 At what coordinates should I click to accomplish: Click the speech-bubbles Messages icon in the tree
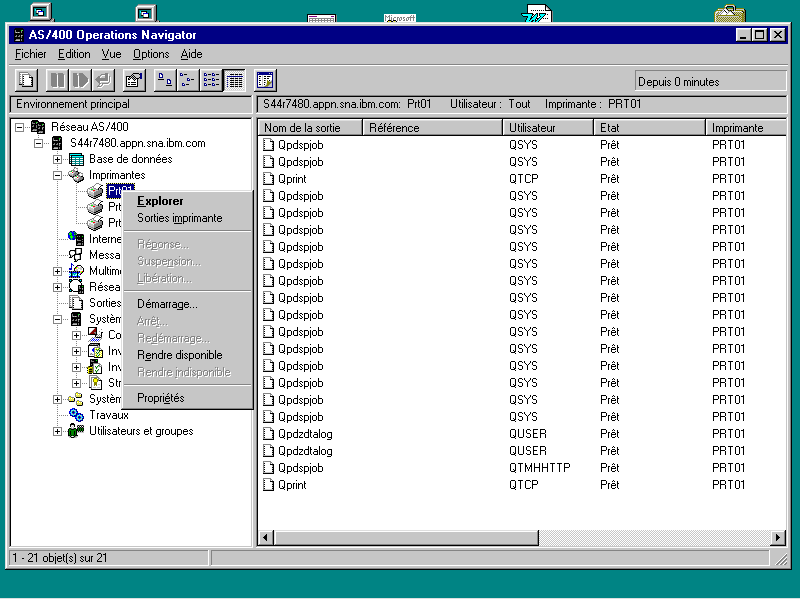76,255
